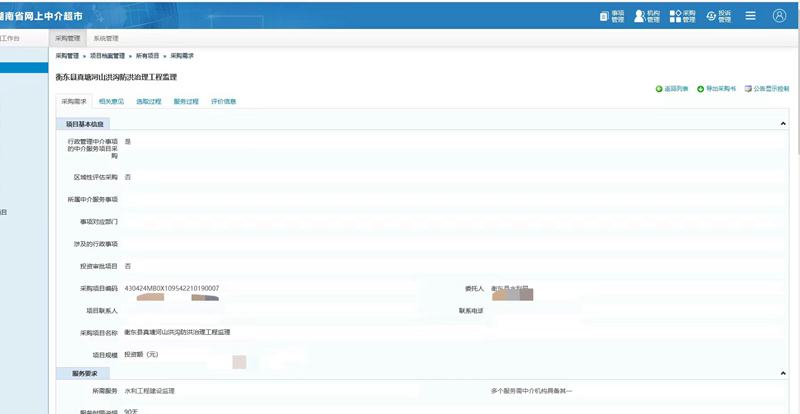Open the 评价信息 tab
This screenshot has width=800, height=414.
click(223, 102)
